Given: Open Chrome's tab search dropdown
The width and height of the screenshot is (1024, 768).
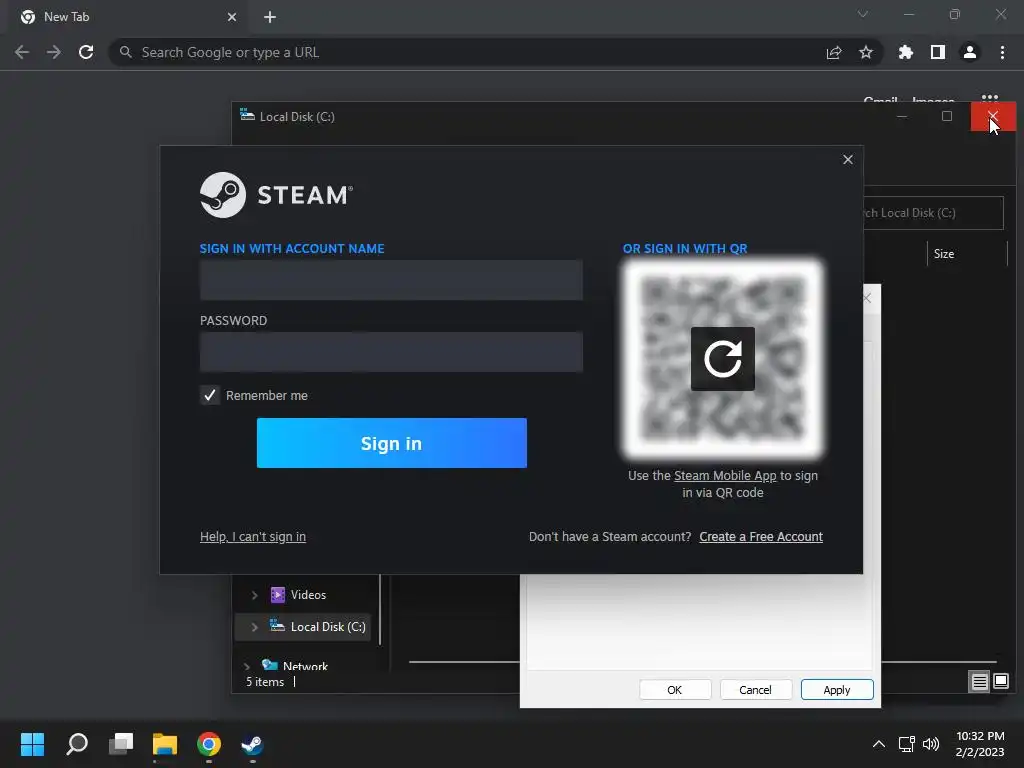Looking at the screenshot, I should tap(863, 14).
